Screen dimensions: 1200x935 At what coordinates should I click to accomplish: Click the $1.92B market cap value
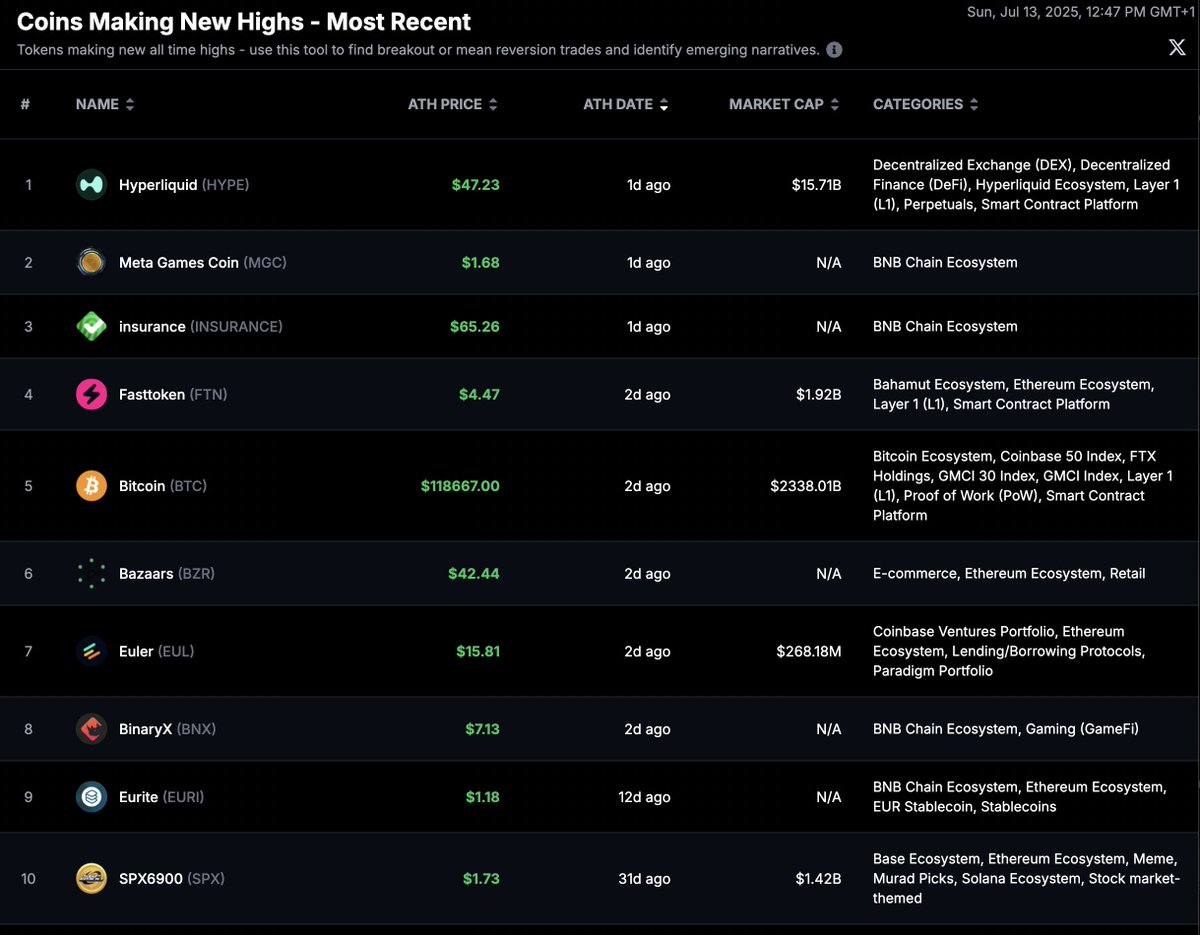coord(818,395)
